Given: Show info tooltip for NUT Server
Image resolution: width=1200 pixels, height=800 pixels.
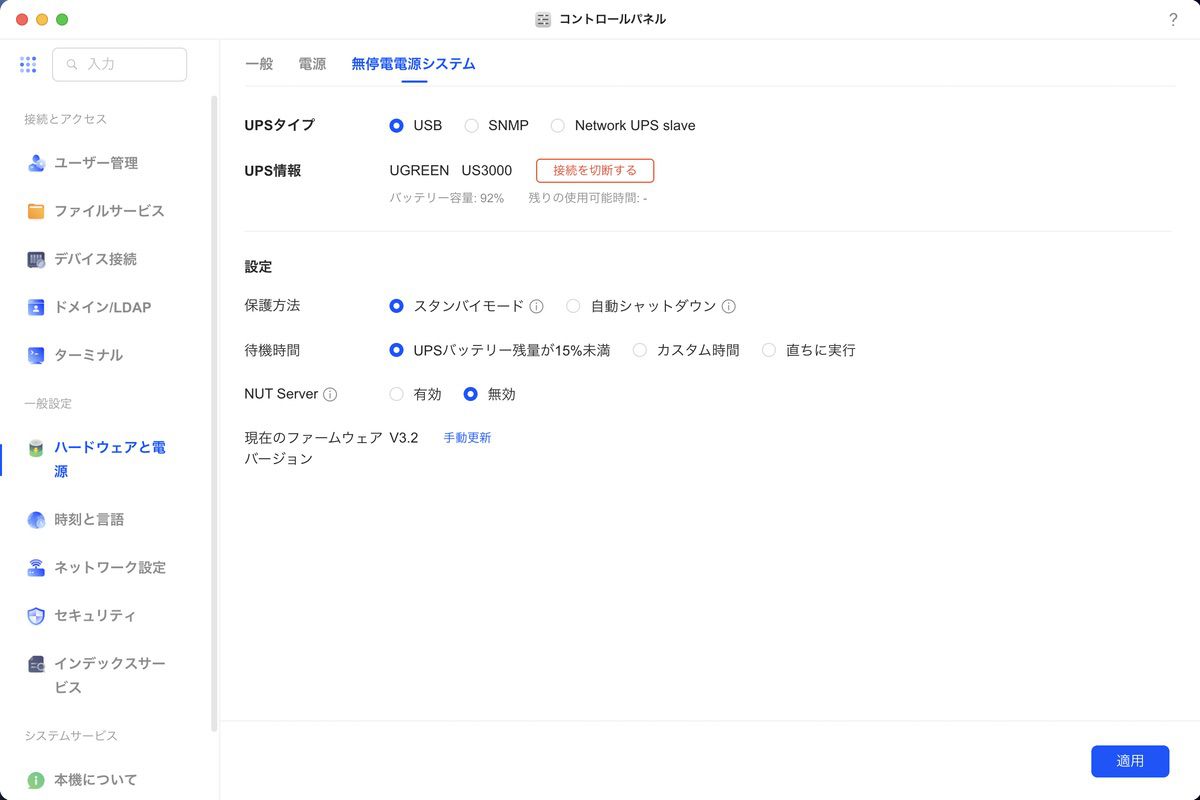Looking at the screenshot, I should (330, 395).
